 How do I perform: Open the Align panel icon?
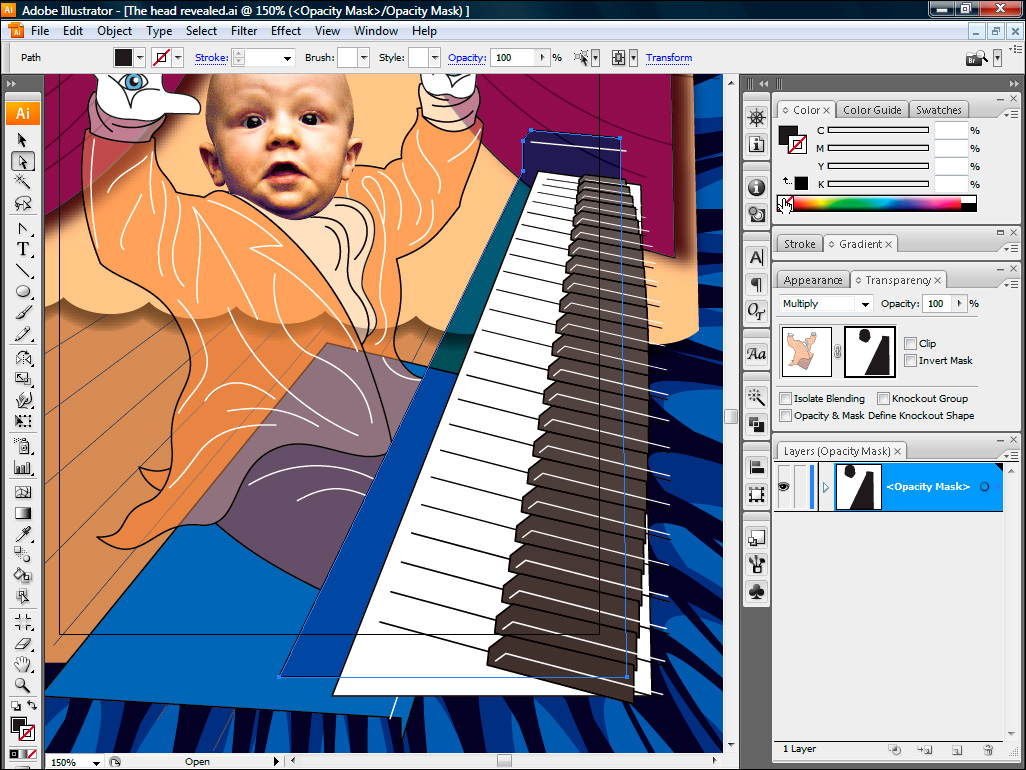(x=757, y=468)
